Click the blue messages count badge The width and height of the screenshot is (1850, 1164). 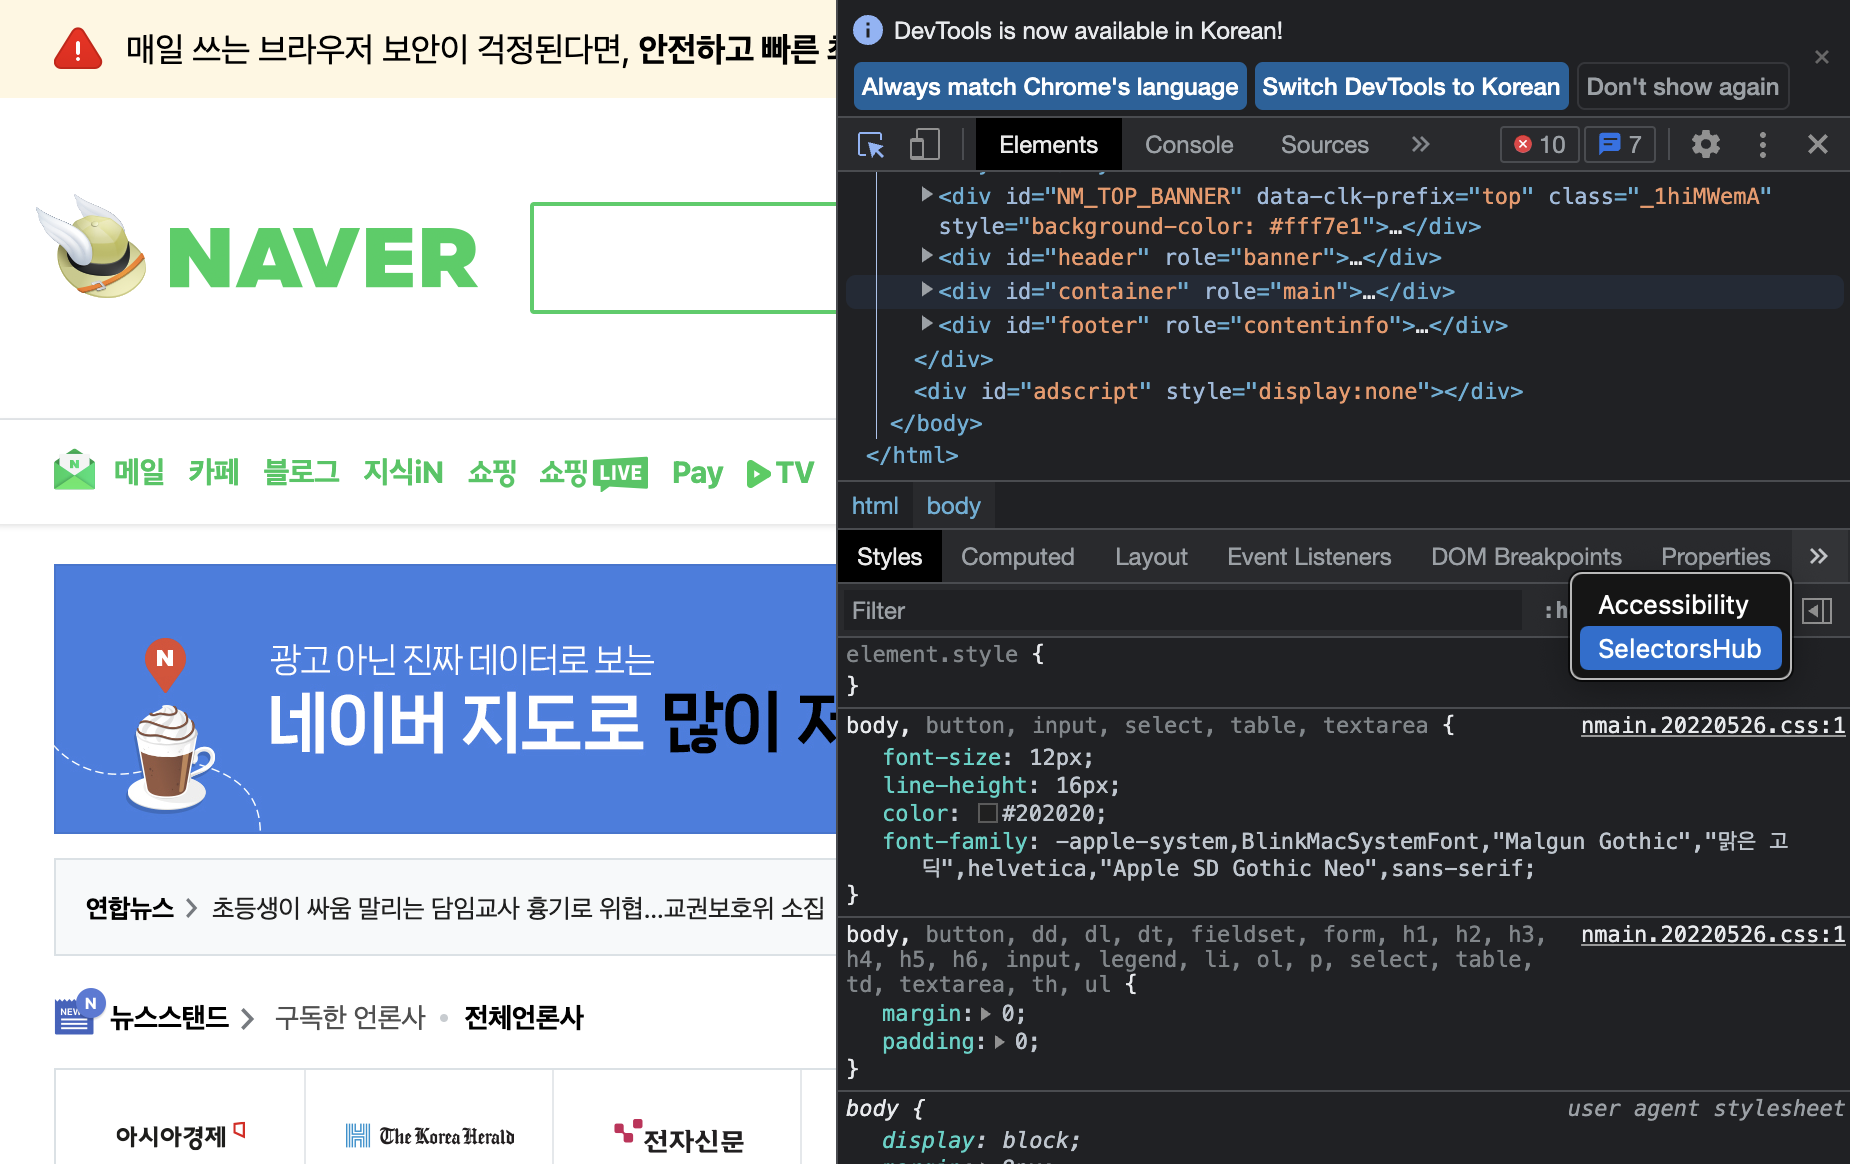coord(1620,145)
